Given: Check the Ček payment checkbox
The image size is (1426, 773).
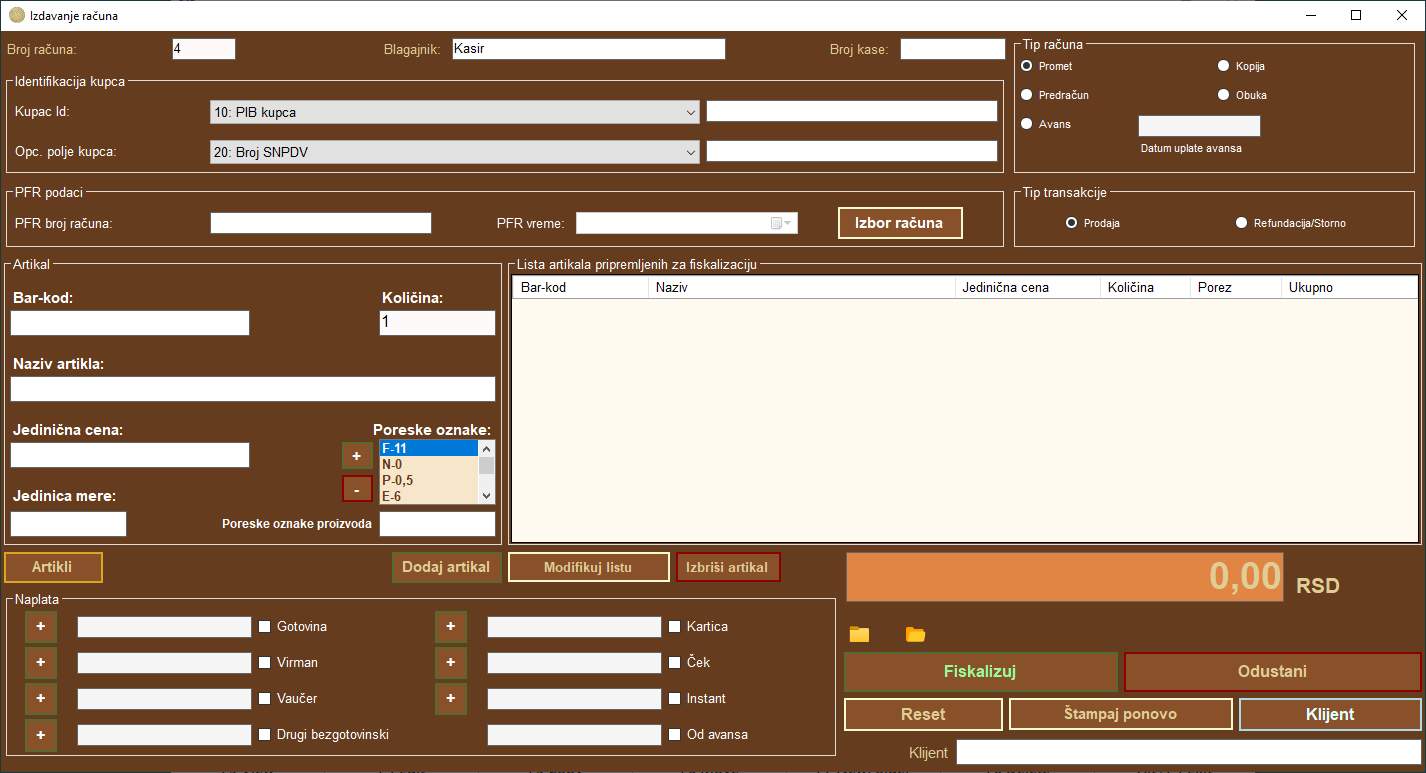Looking at the screenshot, I should tap(675, 663).
